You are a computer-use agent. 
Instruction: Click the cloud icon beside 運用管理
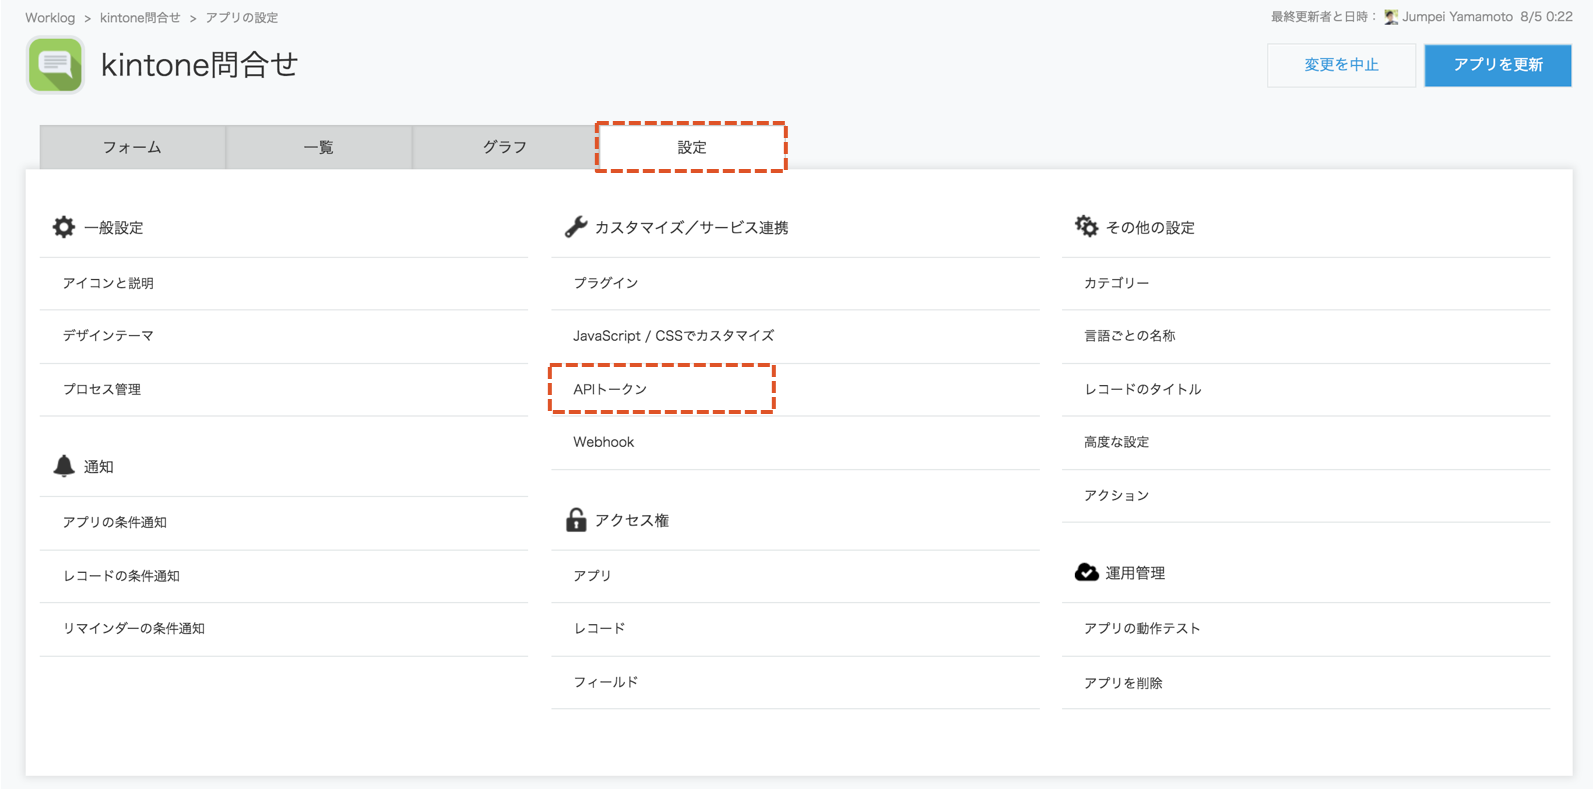click(x=1086, y=572)
